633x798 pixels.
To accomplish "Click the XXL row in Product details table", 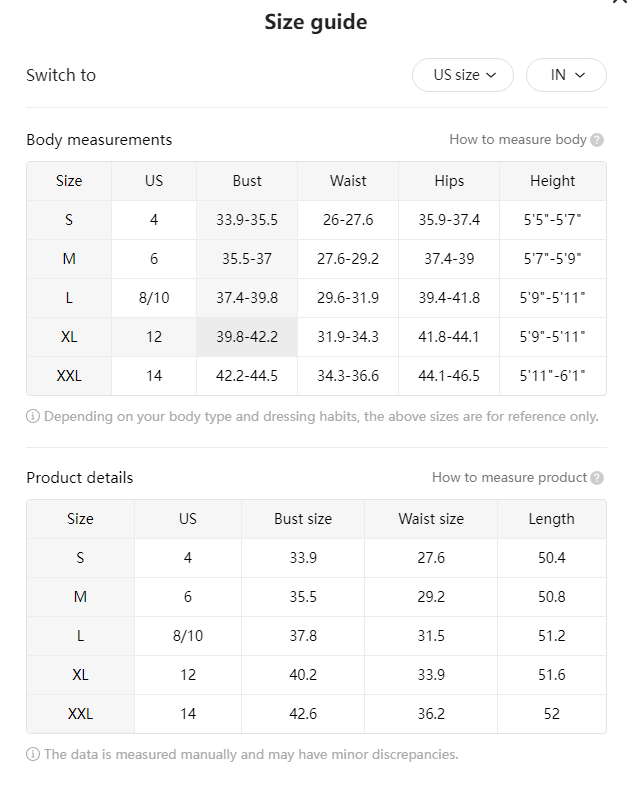I will (x=316, y=714).
